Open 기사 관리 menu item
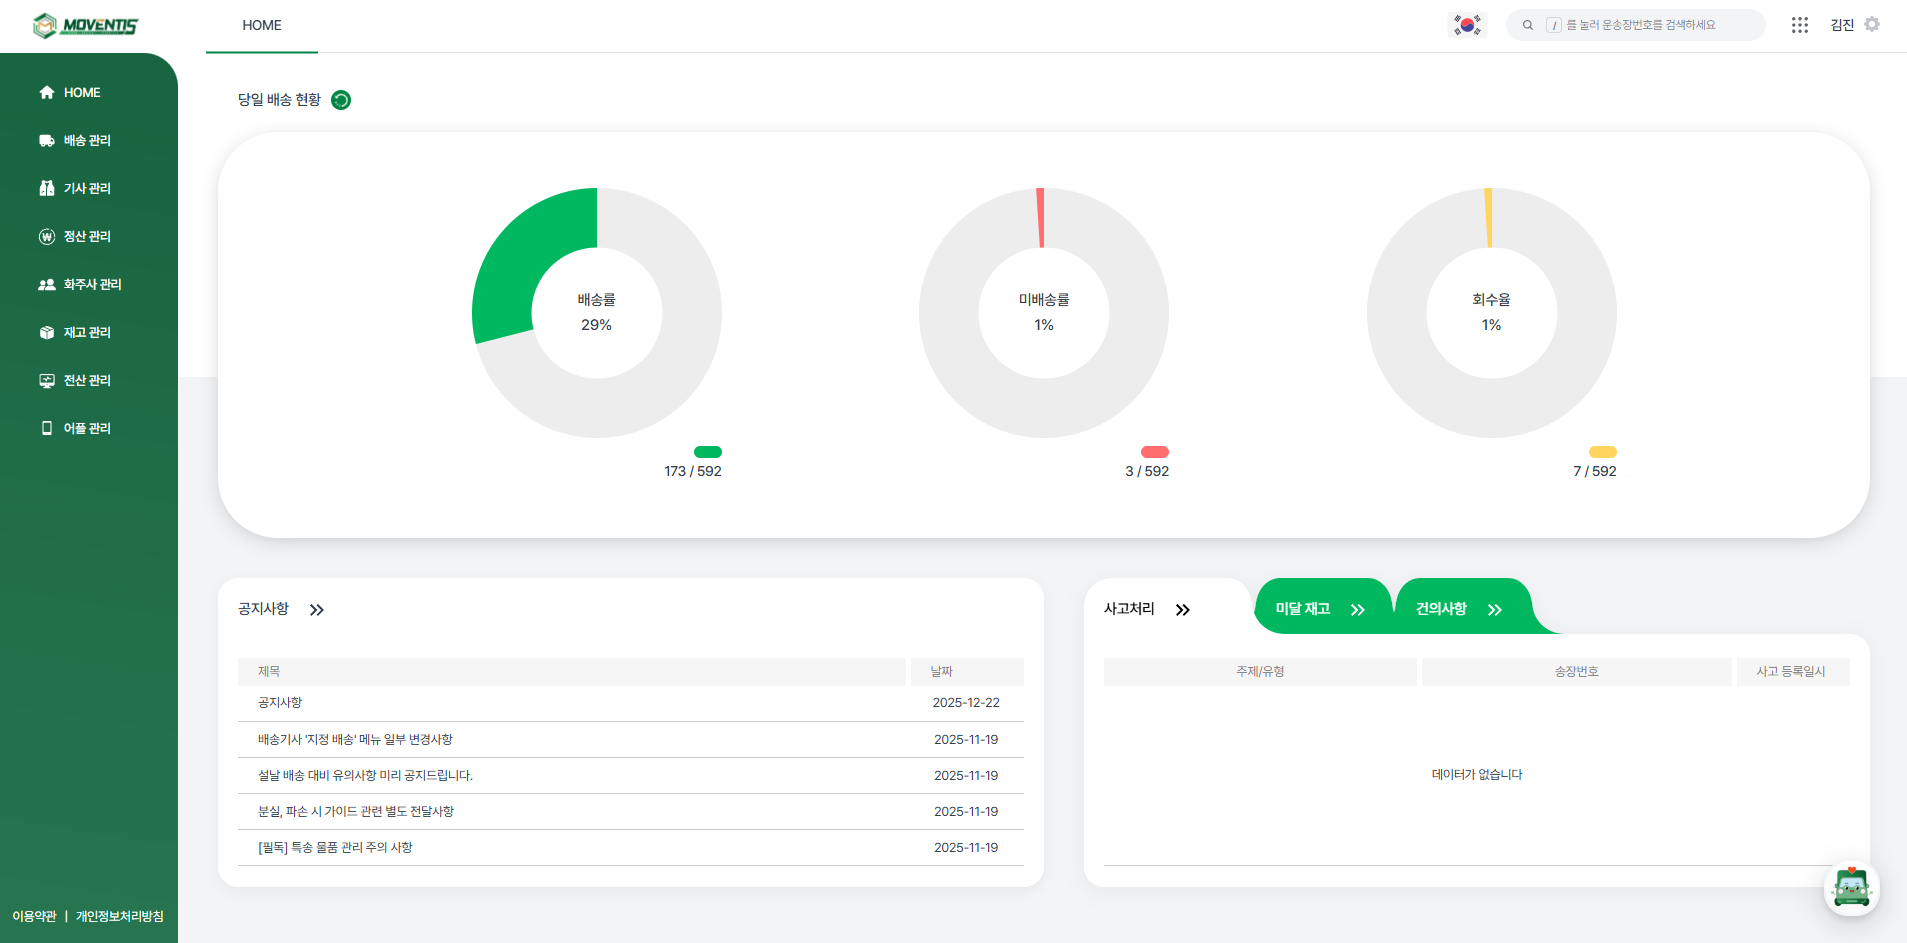Screen dimensions: 1907x943 (88, 188)
